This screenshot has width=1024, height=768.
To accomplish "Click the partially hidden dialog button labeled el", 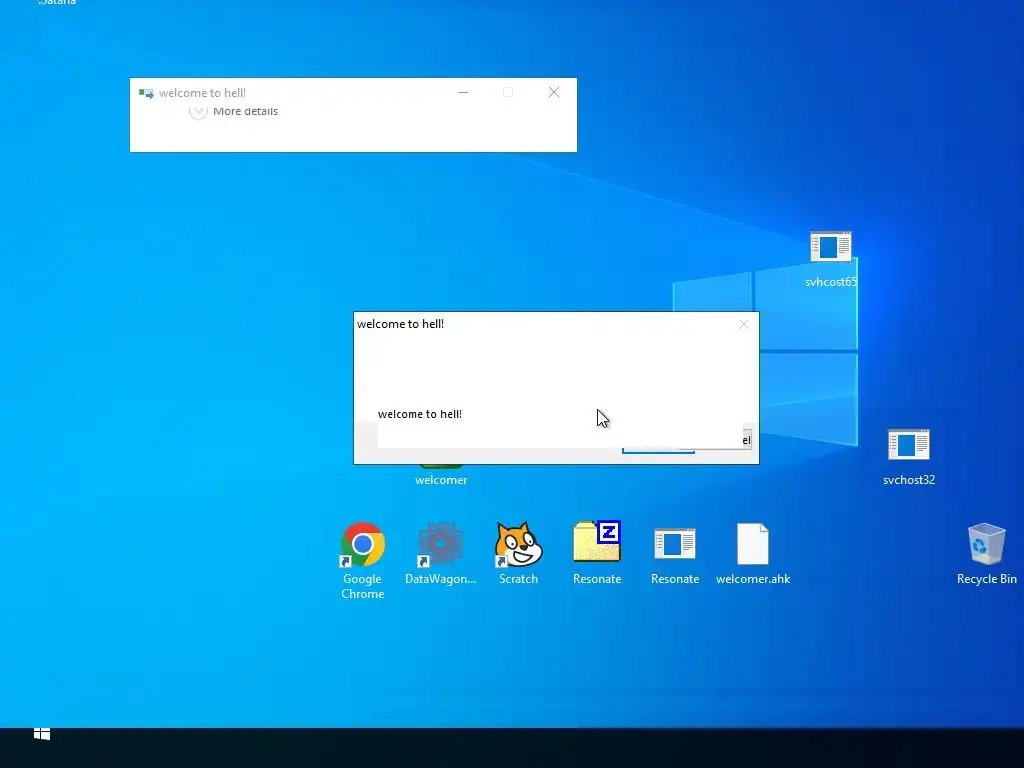I will (746, 440).
